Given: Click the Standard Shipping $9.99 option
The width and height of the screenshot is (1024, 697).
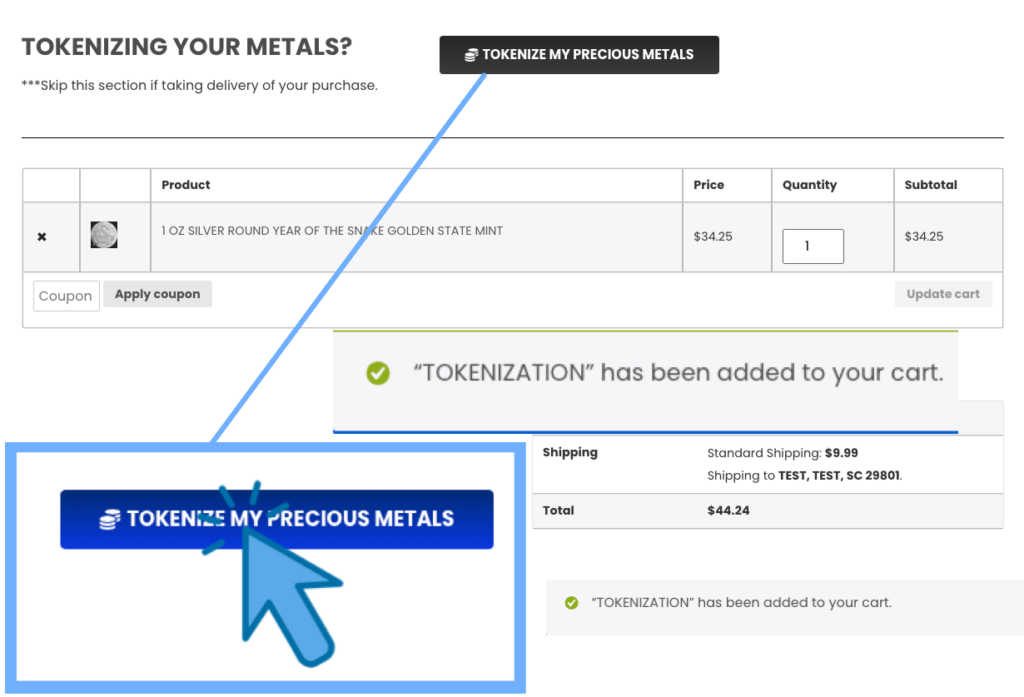Looking at the screenshot, I should 782,453.
